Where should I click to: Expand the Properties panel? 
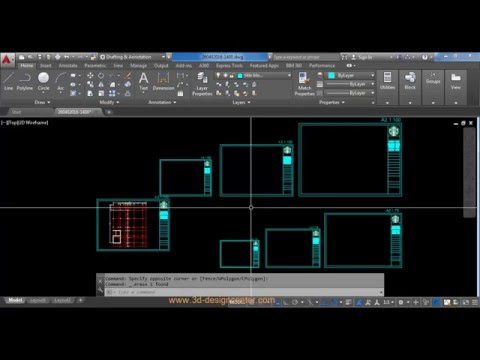click(x=332, y=102)
